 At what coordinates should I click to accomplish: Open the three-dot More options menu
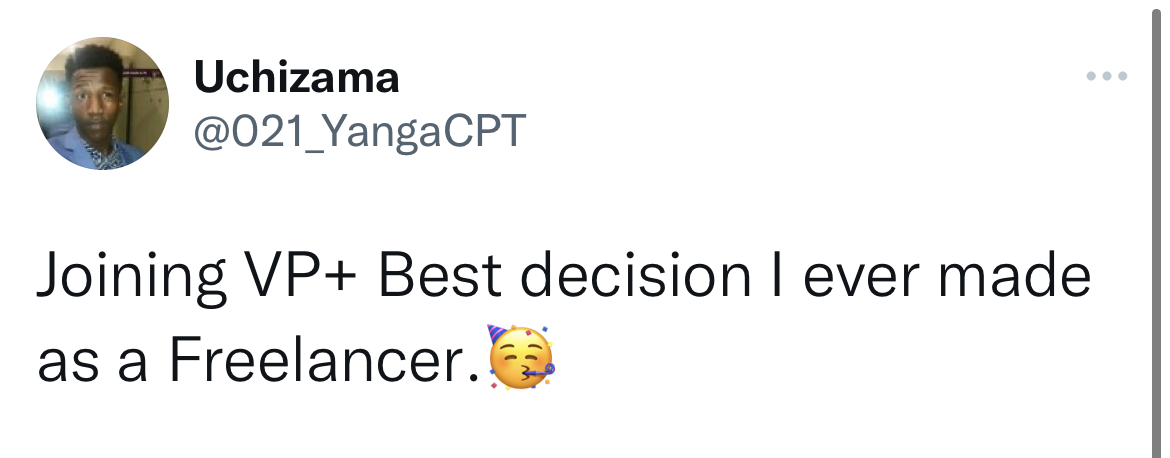(1109, 77)
